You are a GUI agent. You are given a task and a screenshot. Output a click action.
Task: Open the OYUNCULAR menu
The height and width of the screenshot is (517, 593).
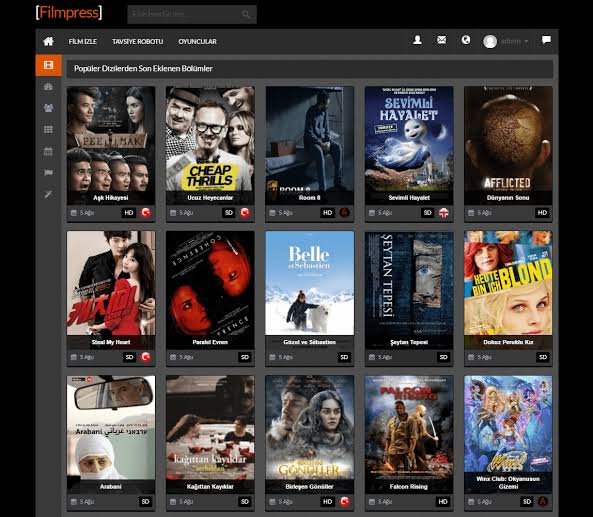coord(197,42)
